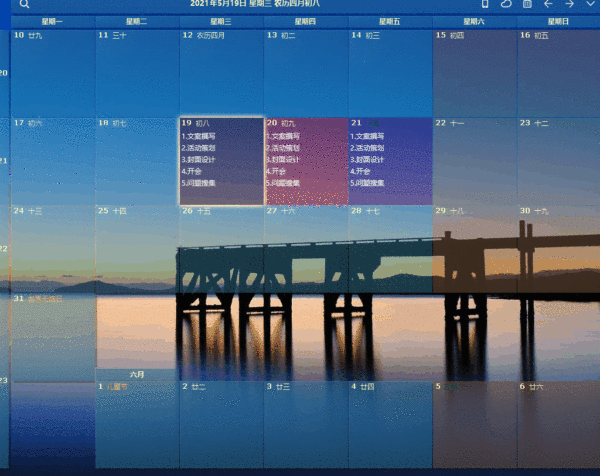The image size is (600, 476).
Task: Open the pink May 20 cell
Action: pos(306,161)
